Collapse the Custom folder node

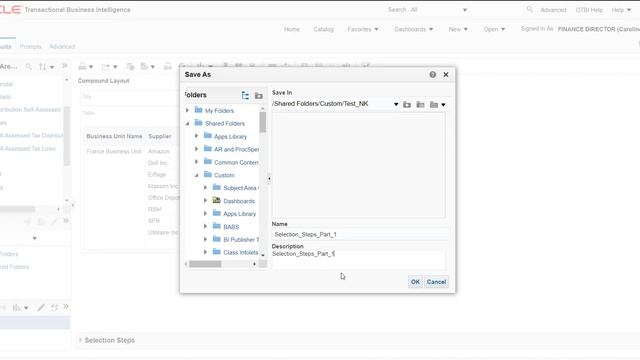tap(196, 175)
